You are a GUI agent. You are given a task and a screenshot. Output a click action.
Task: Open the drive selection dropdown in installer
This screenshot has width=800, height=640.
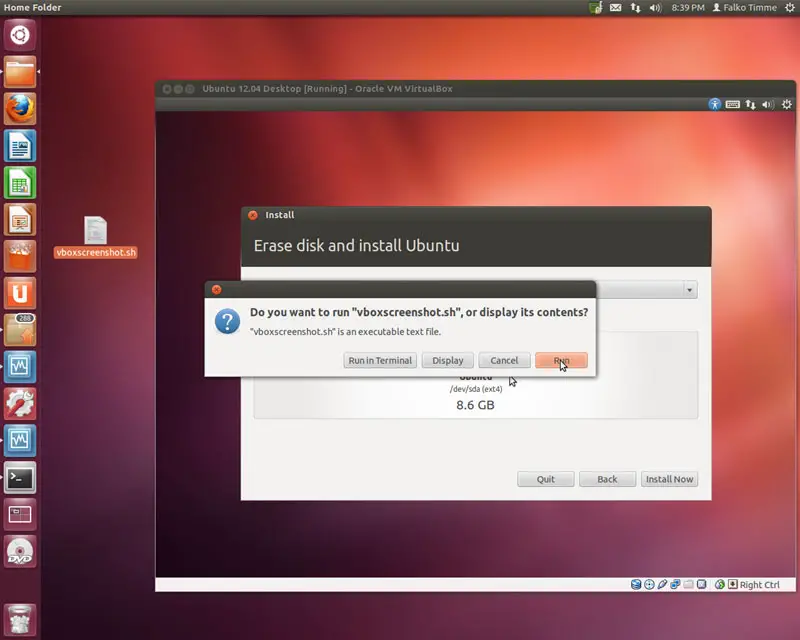[x=689, y=290]
